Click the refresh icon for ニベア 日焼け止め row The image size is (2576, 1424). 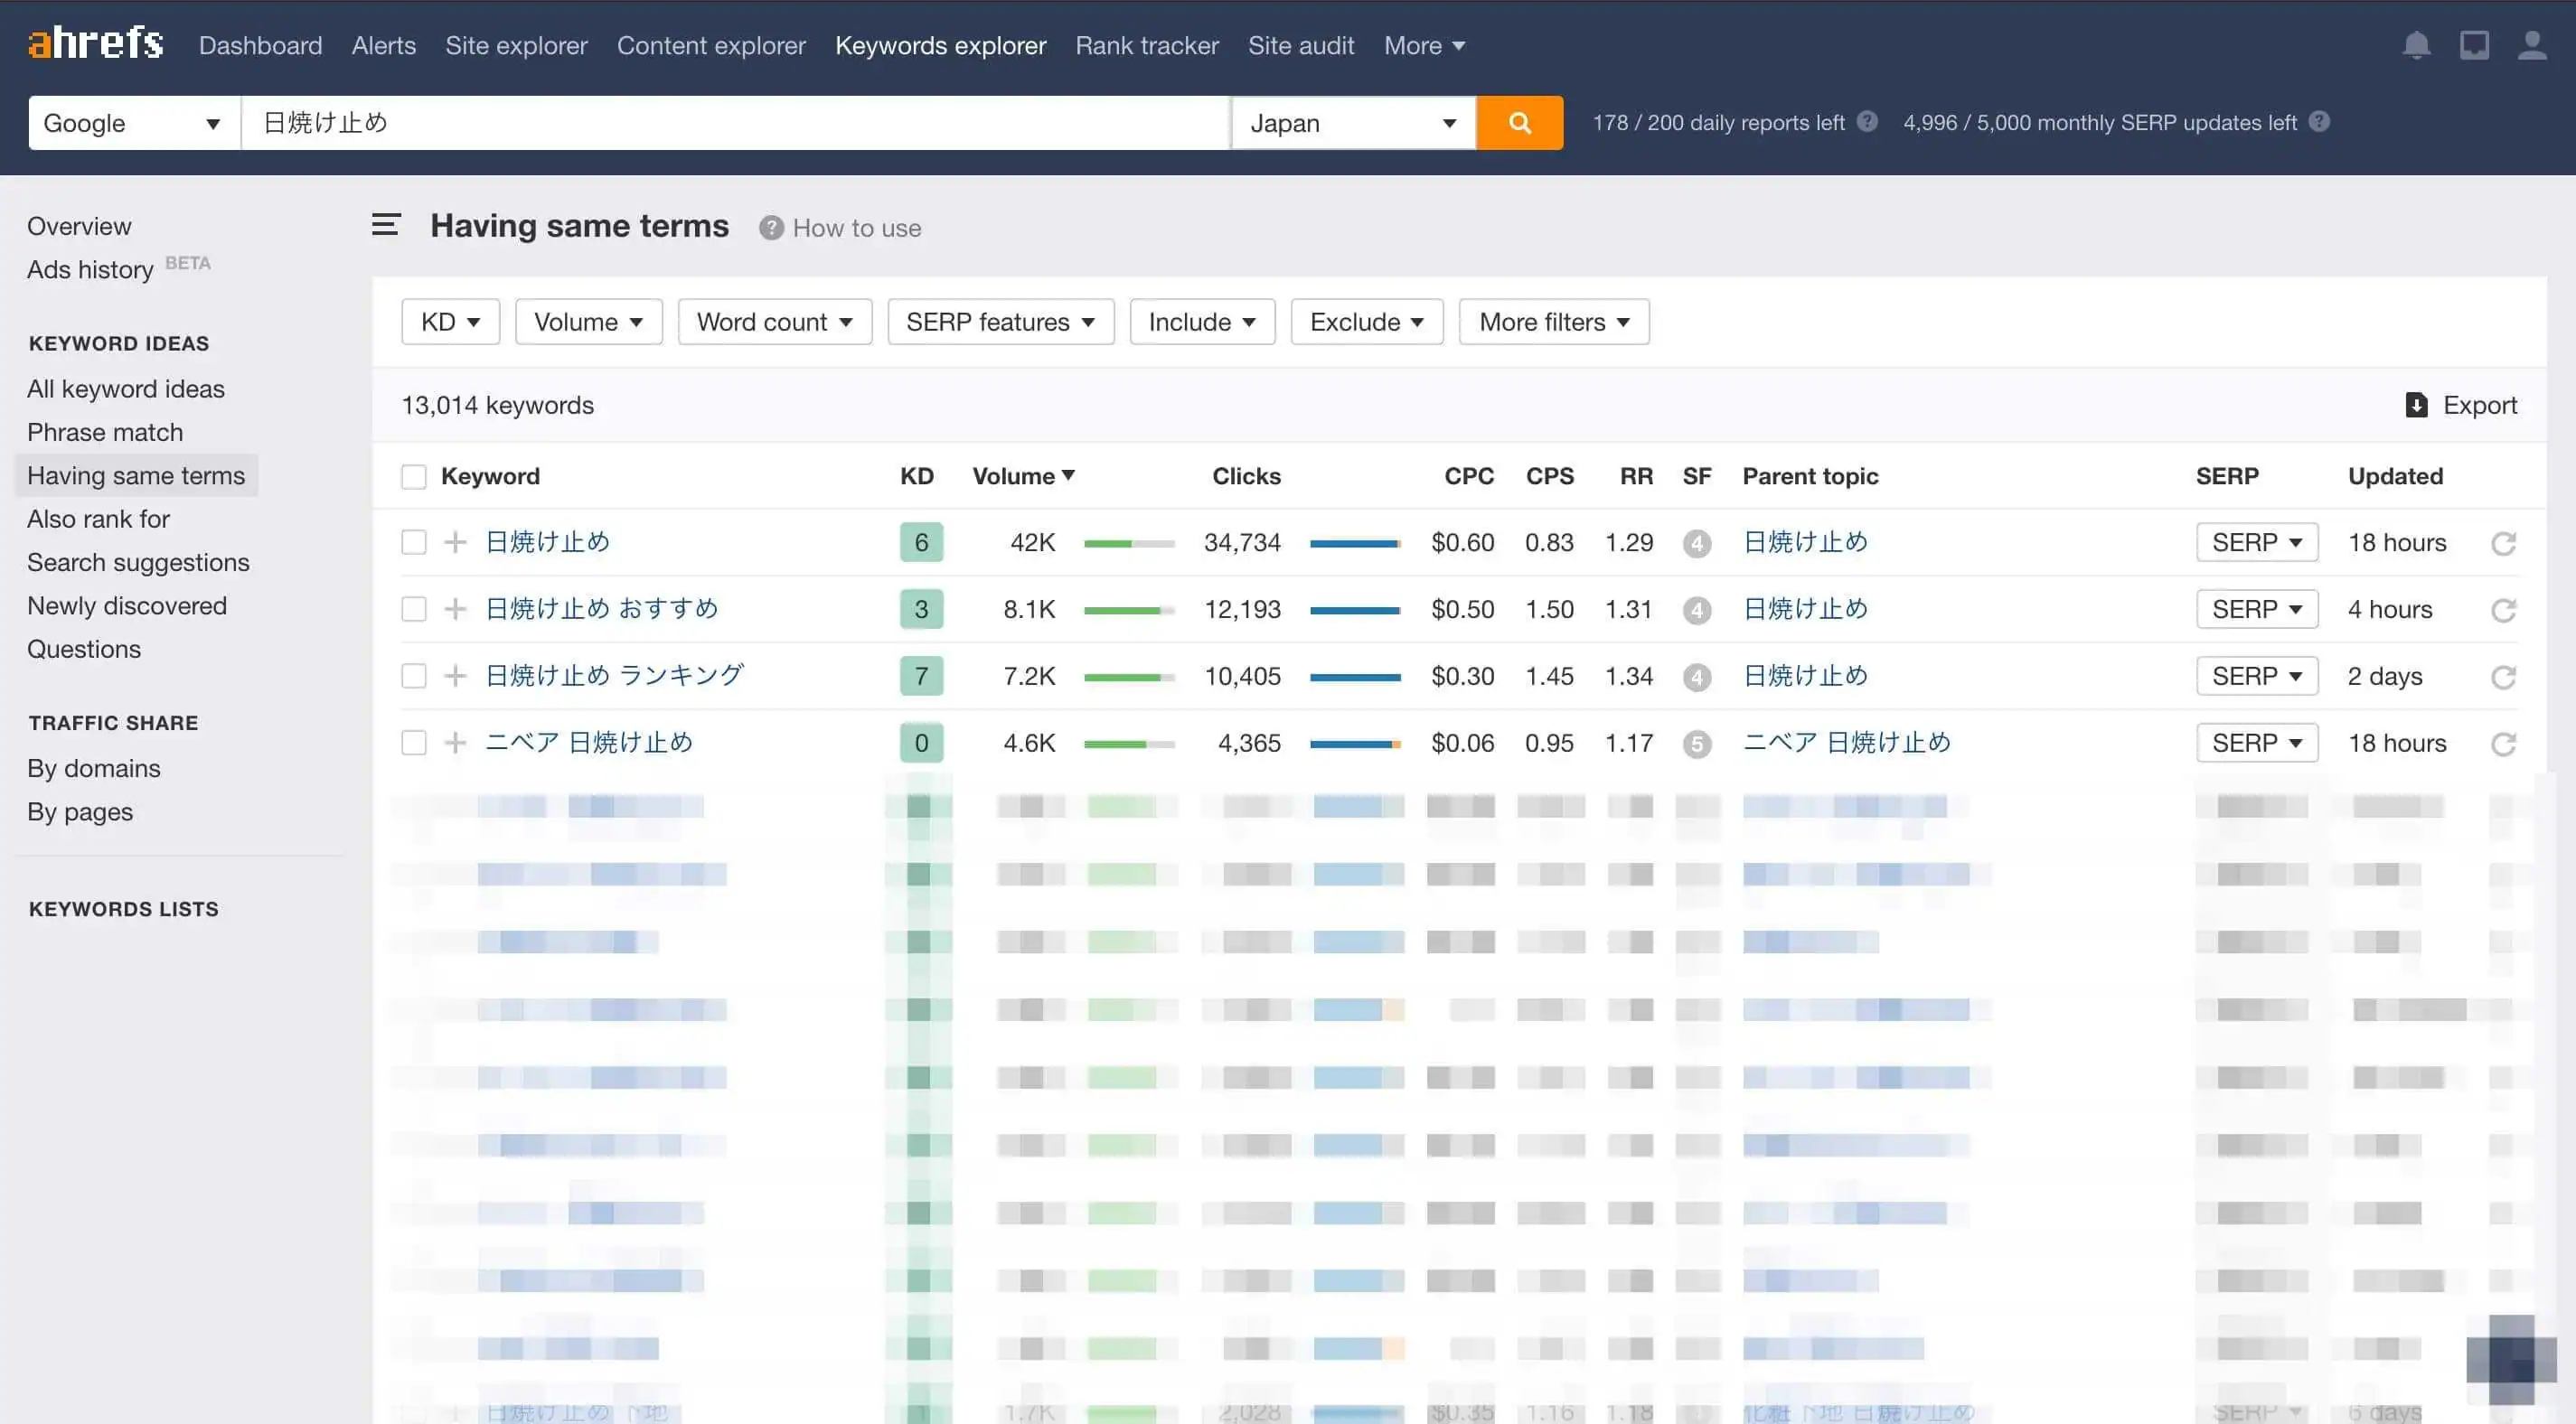[2504, 742]
